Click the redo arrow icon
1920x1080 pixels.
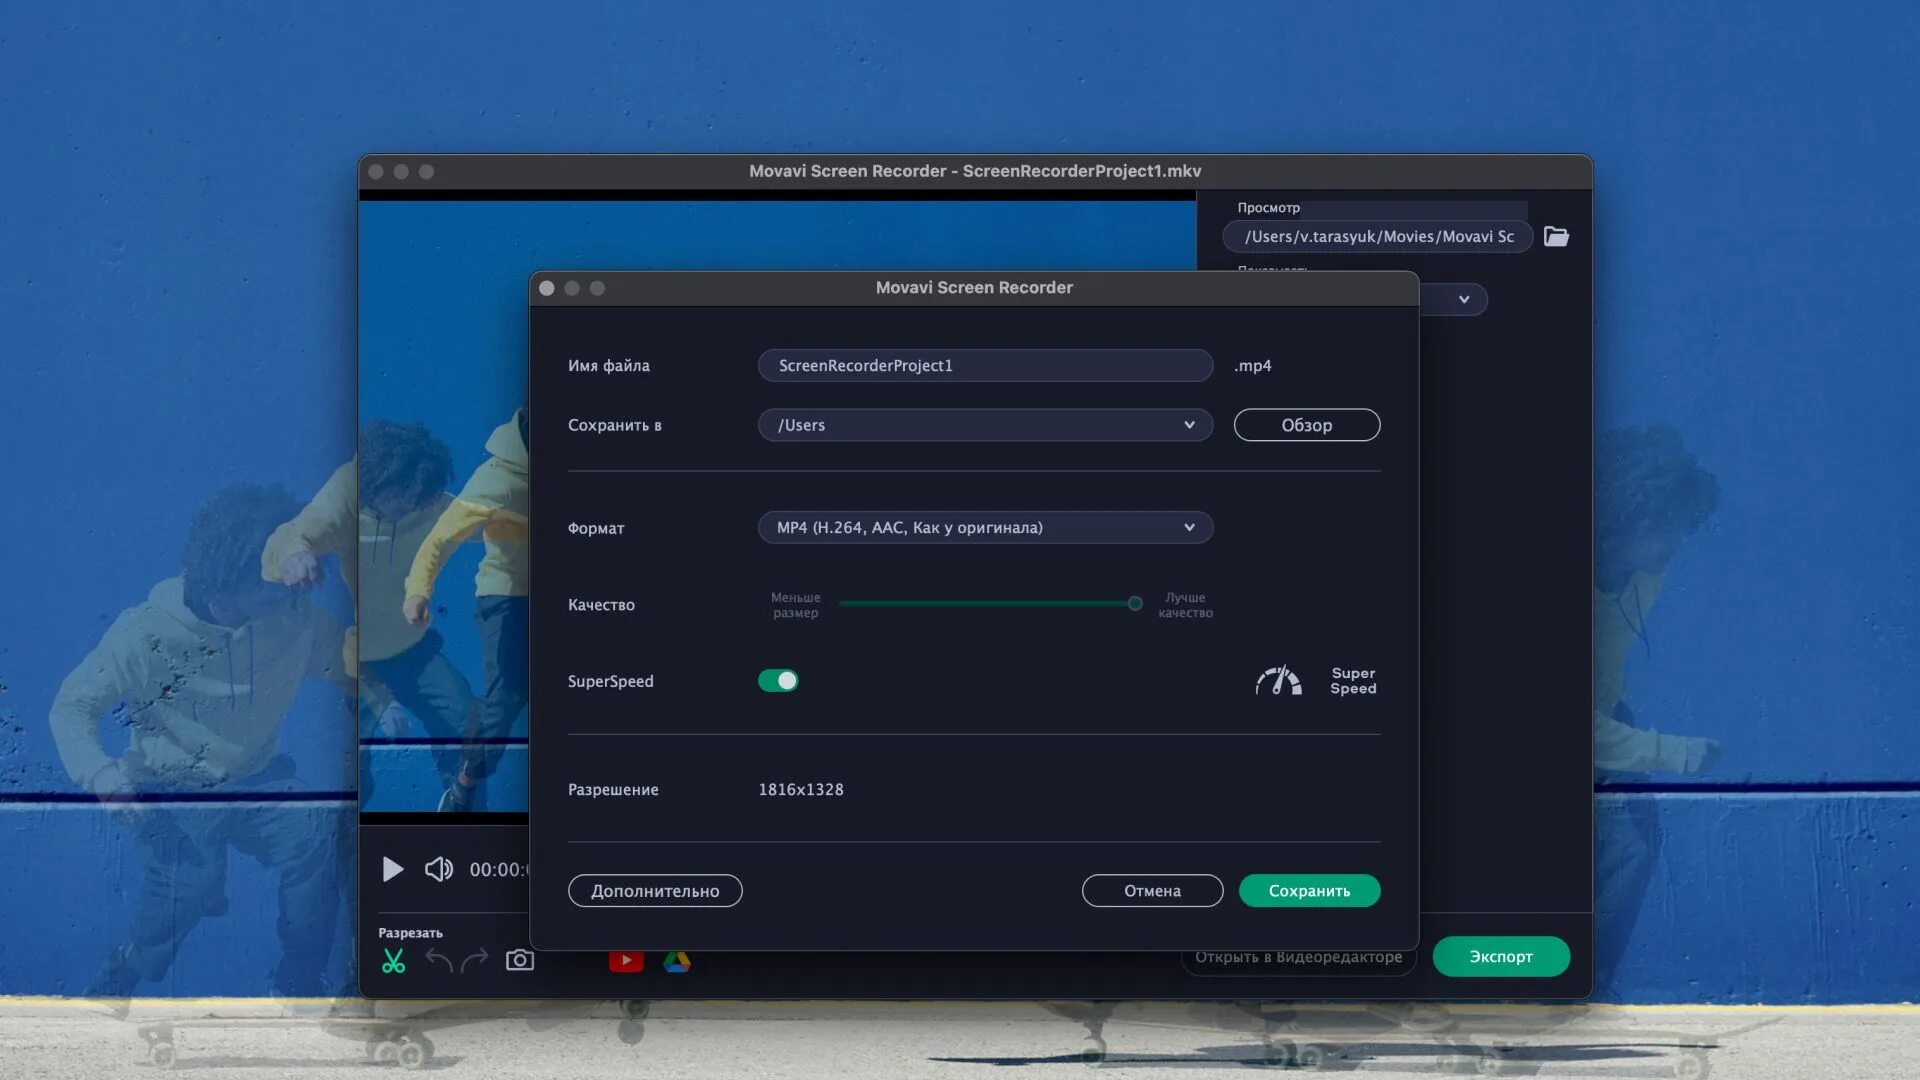click(x=474, y=961)
